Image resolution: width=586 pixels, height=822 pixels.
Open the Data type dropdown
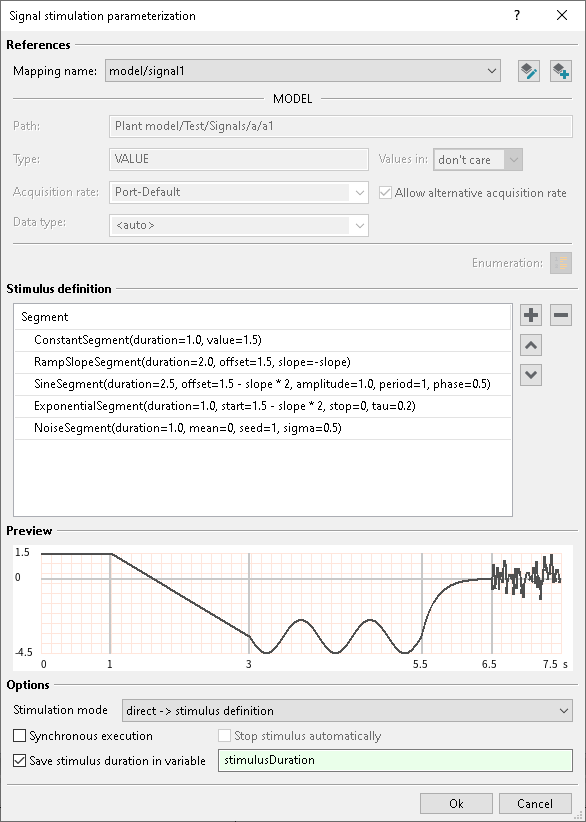[238, 225]
